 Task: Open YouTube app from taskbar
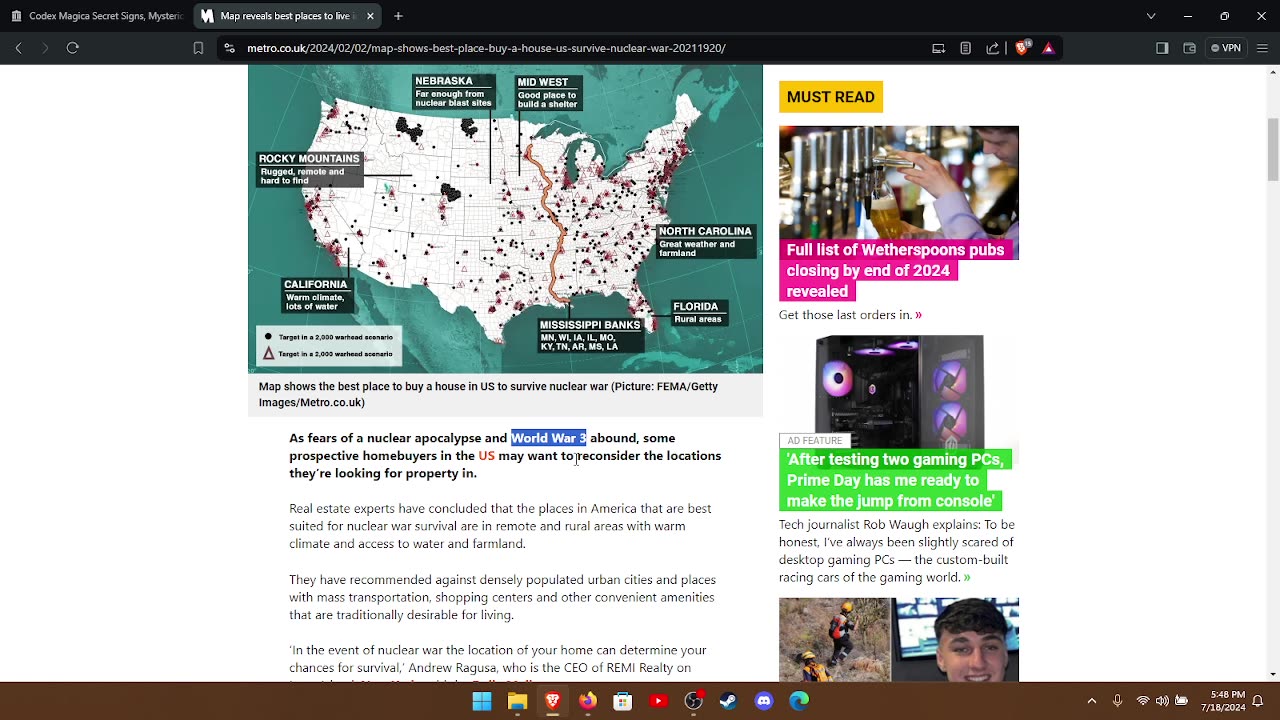(658, 701)
